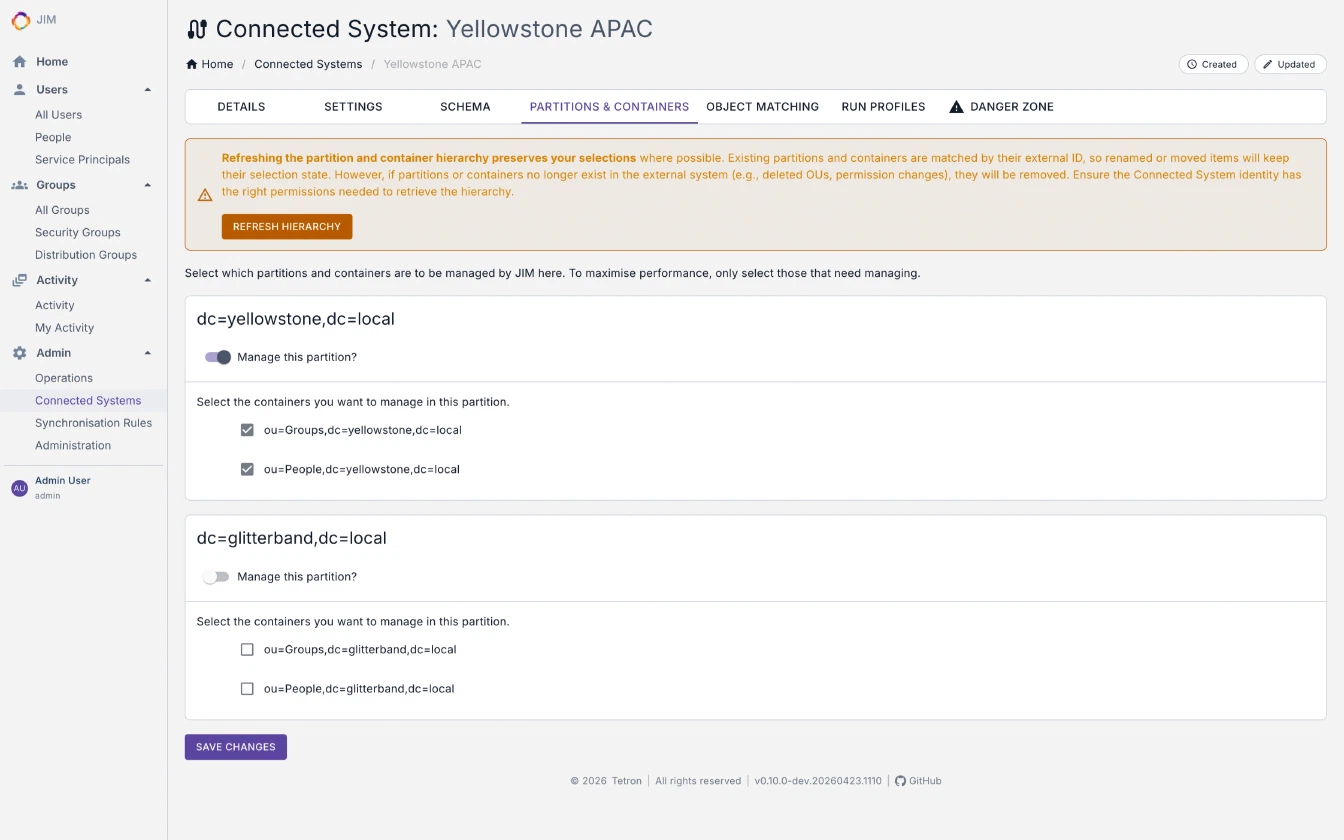This screenshot has width=1344, height=840.
Task: Click the JIM logo in the sidebar
Action: coord(21,20)
